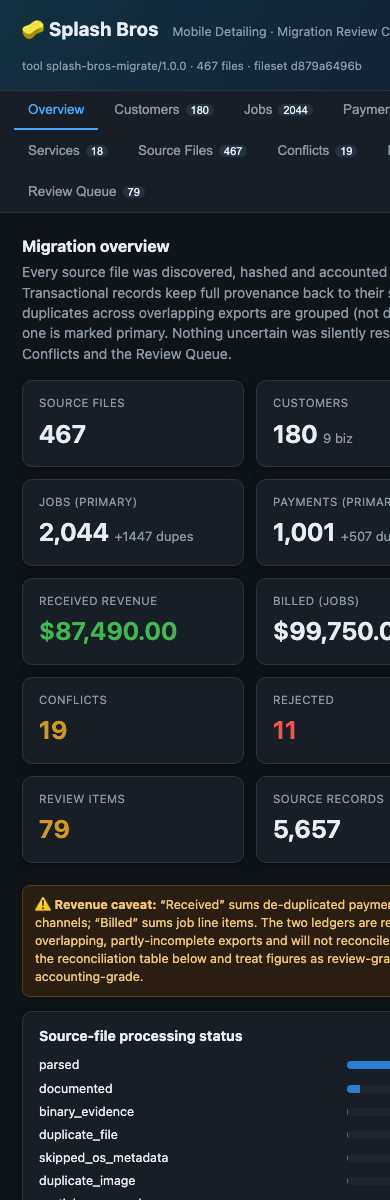
Task: Click the Source Files 467 card
Action: [133, 423]
